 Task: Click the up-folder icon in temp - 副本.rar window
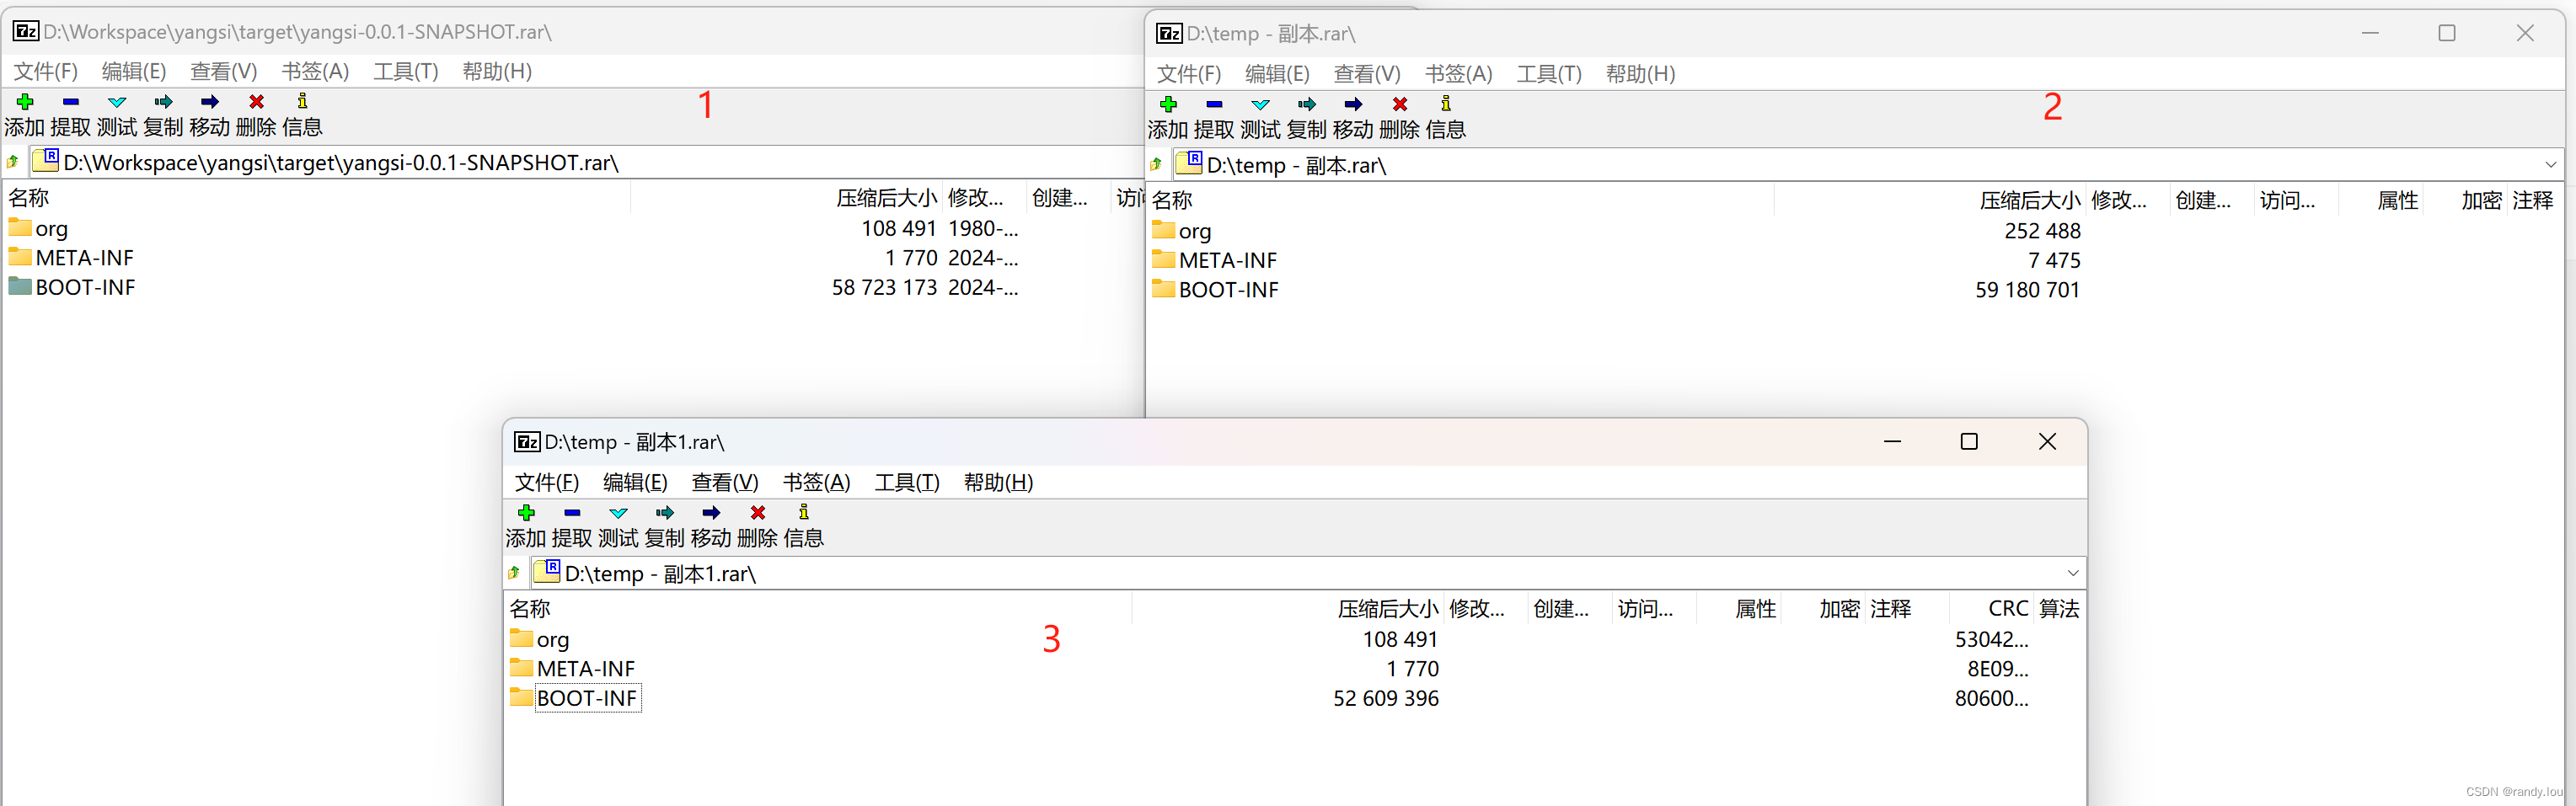(1157, 164)
